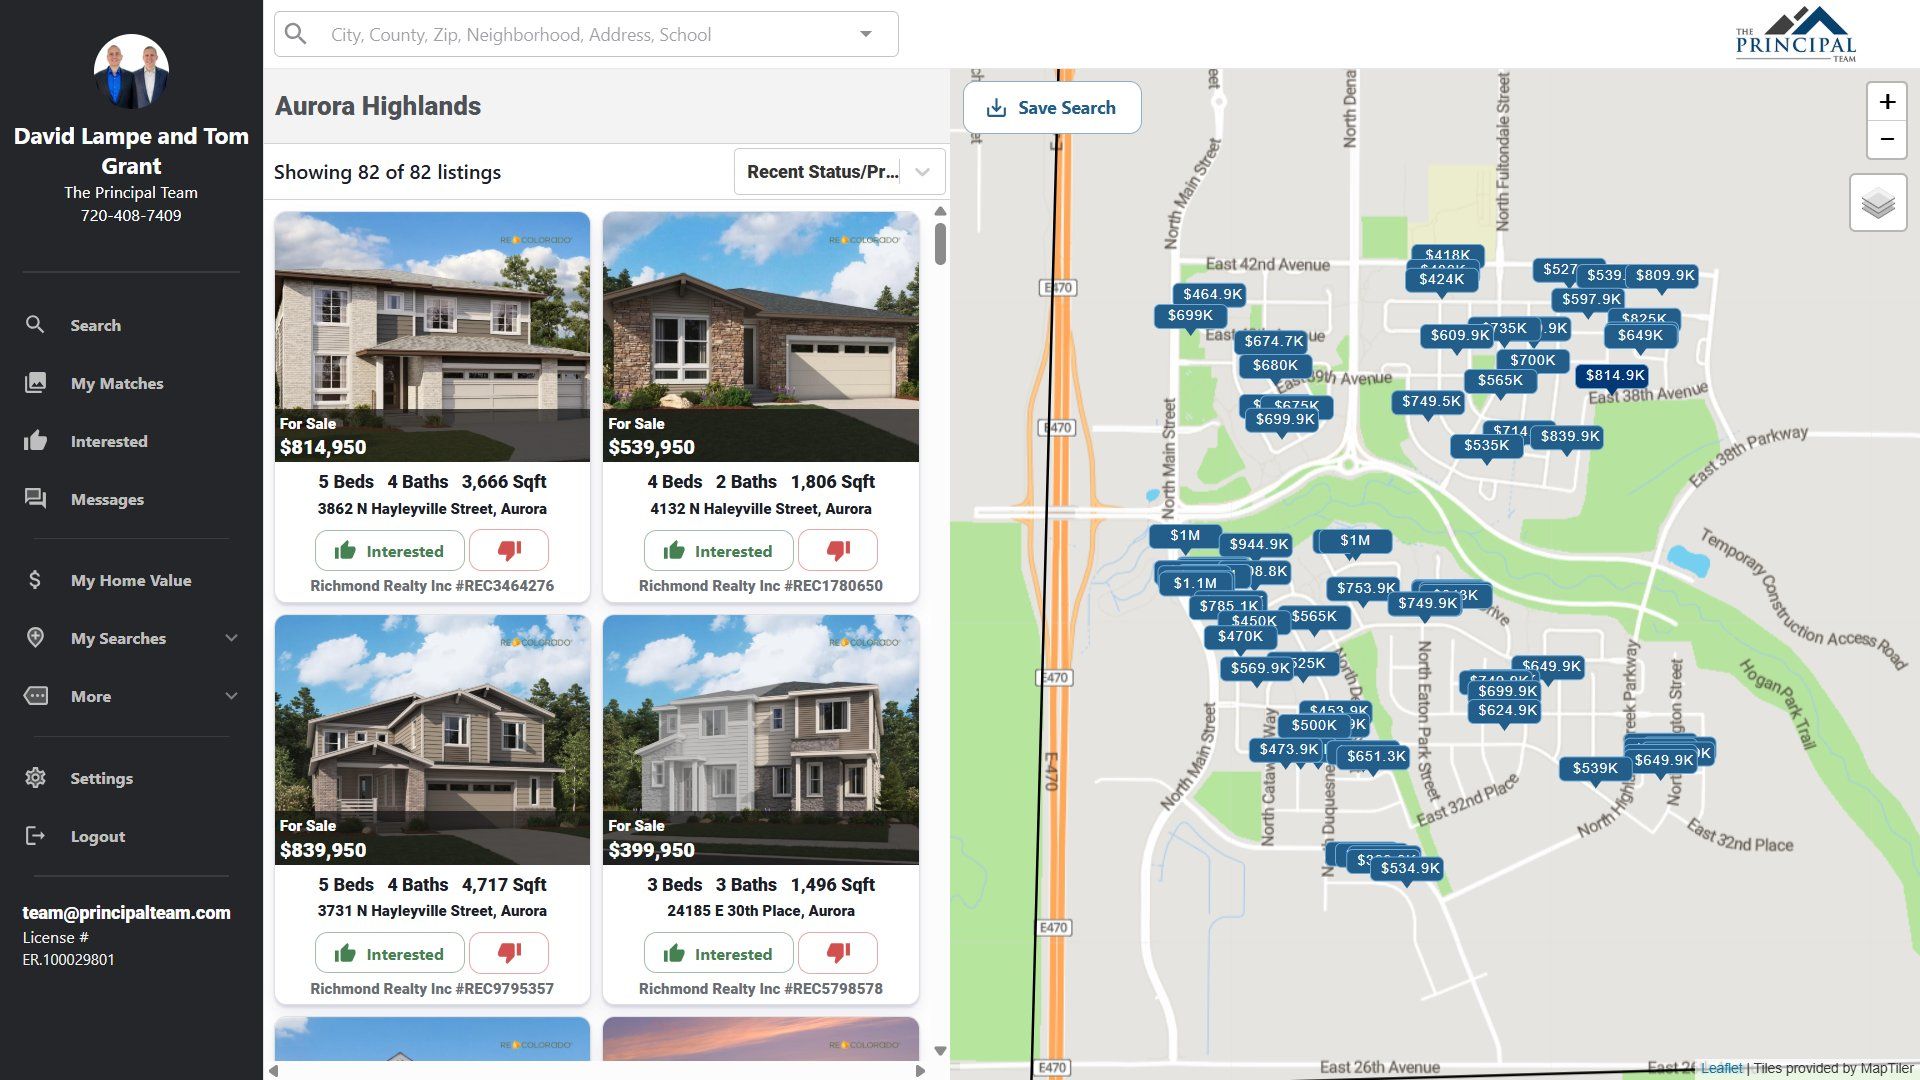This screenshot has width=1920, height=1080.
Task: Click team@principalteam.com email link
Action: pyautogui.click(x=127, y=912)
